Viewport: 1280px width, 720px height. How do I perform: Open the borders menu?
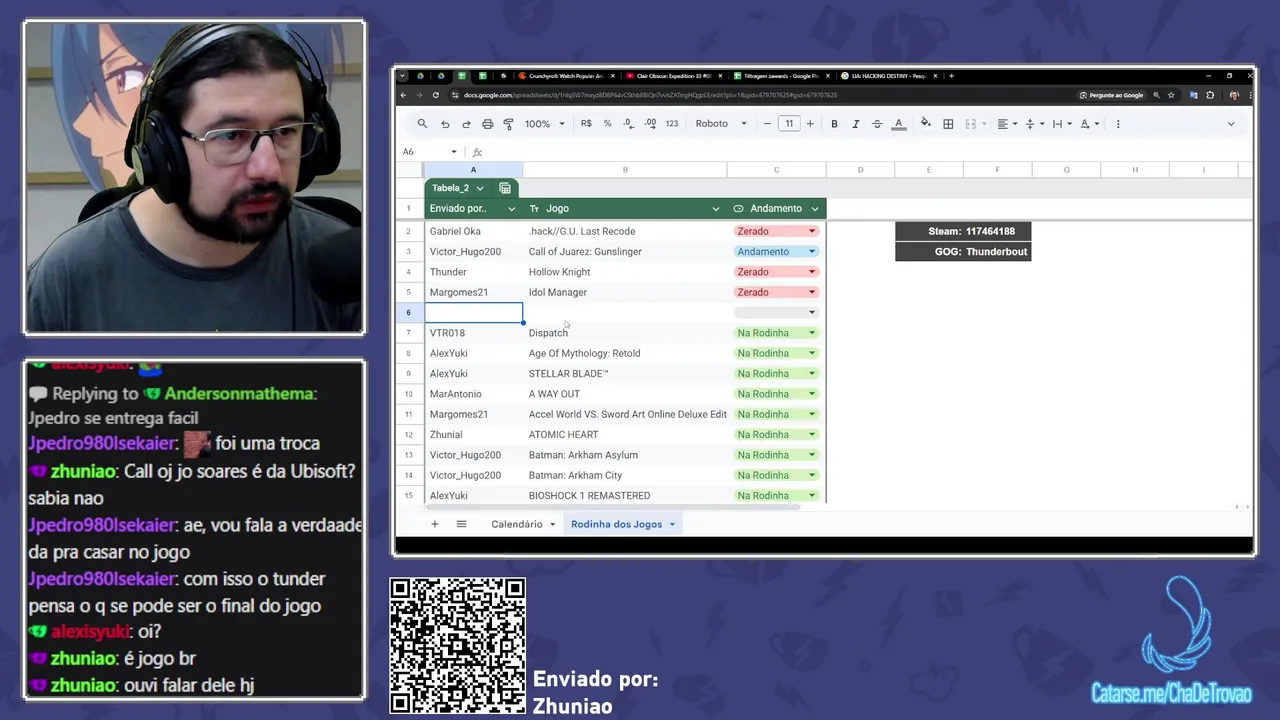click(948, 124)
